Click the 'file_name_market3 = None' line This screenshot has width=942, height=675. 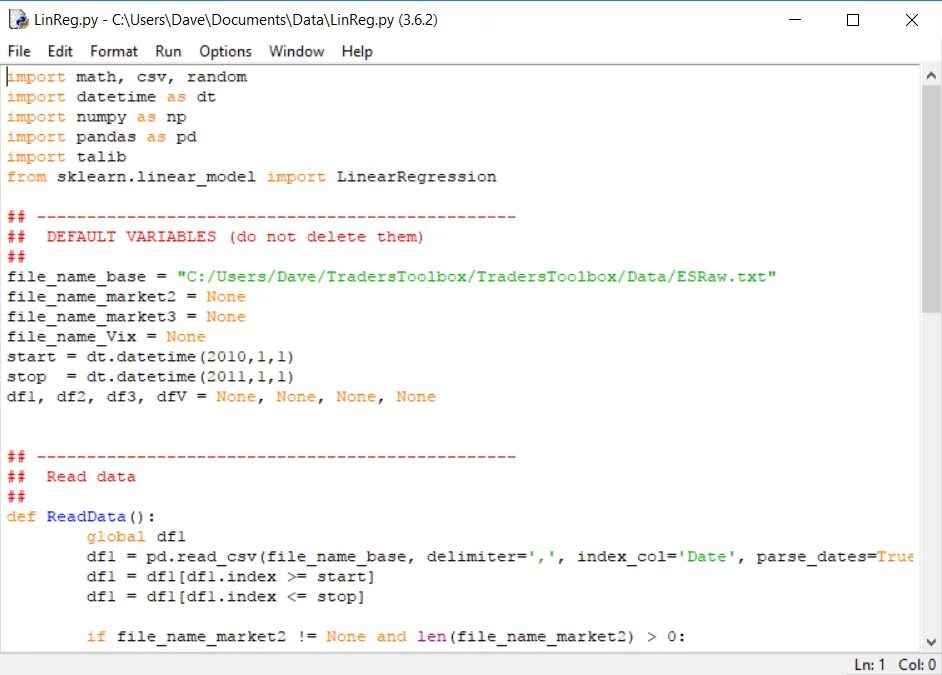[x=126, y=316]
